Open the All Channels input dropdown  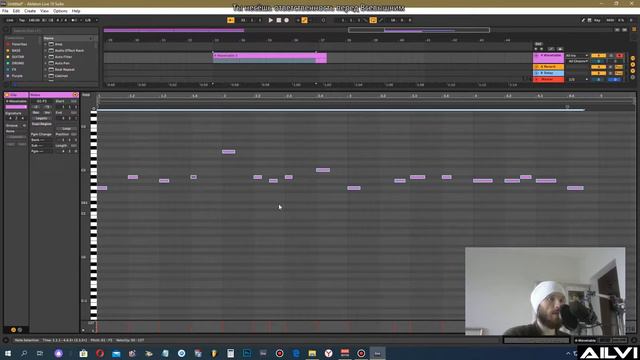click(577, 61)
